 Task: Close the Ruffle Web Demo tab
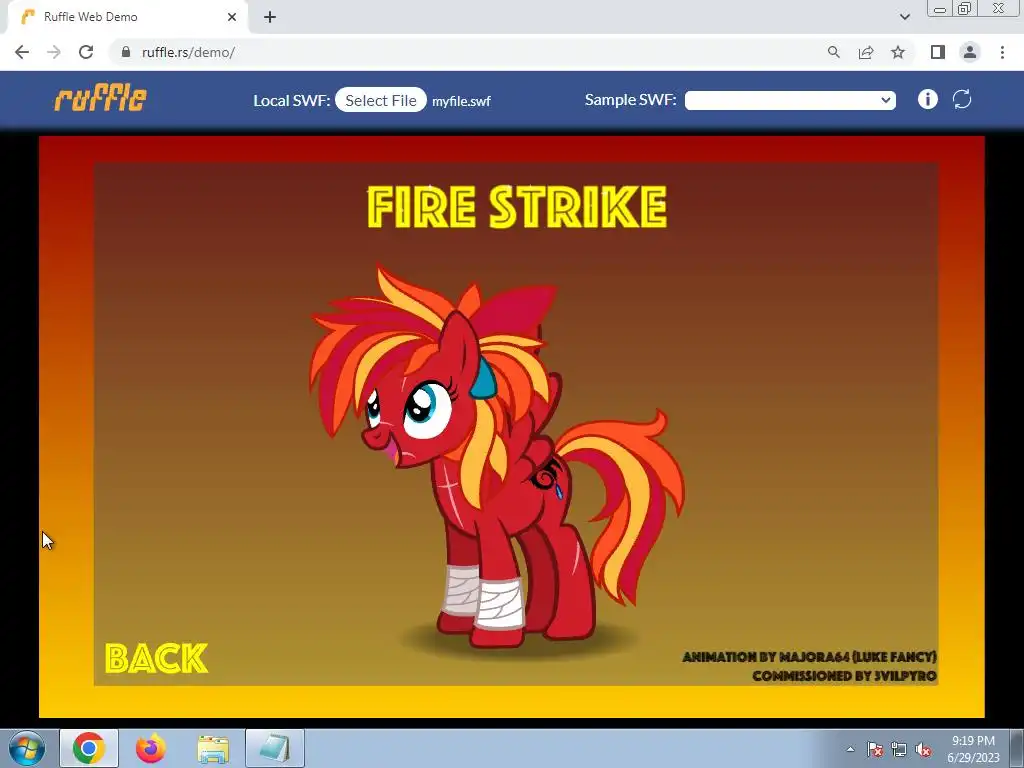(232, 17)
